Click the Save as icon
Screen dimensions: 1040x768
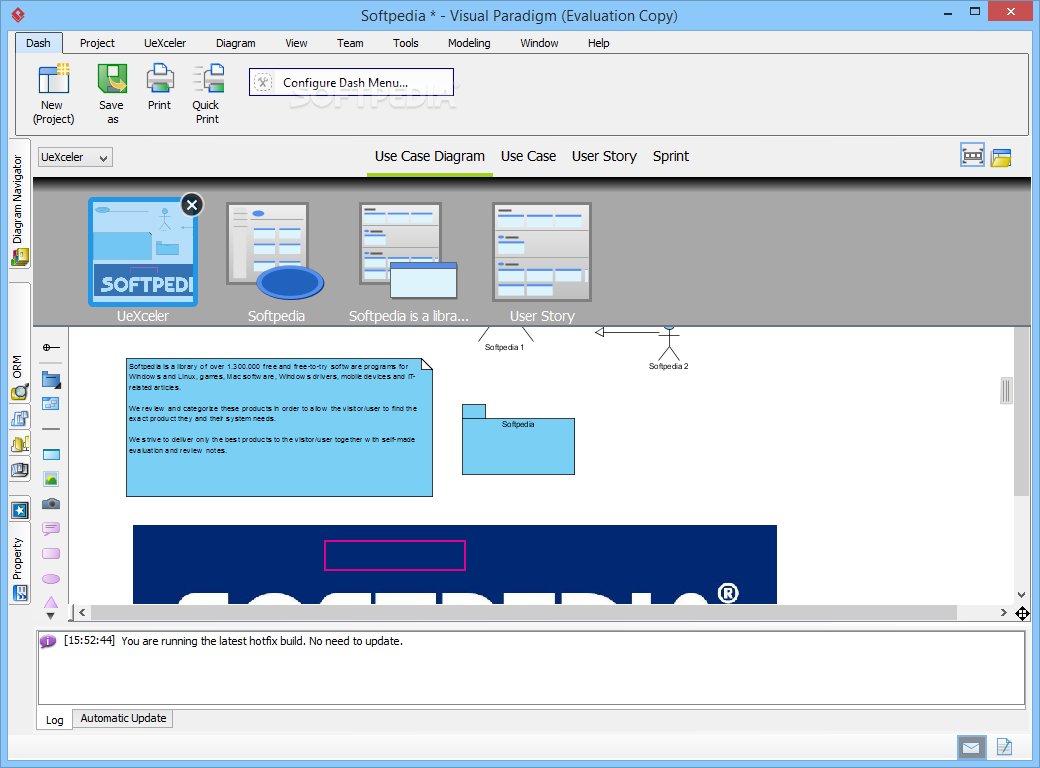tap(112, 94)
